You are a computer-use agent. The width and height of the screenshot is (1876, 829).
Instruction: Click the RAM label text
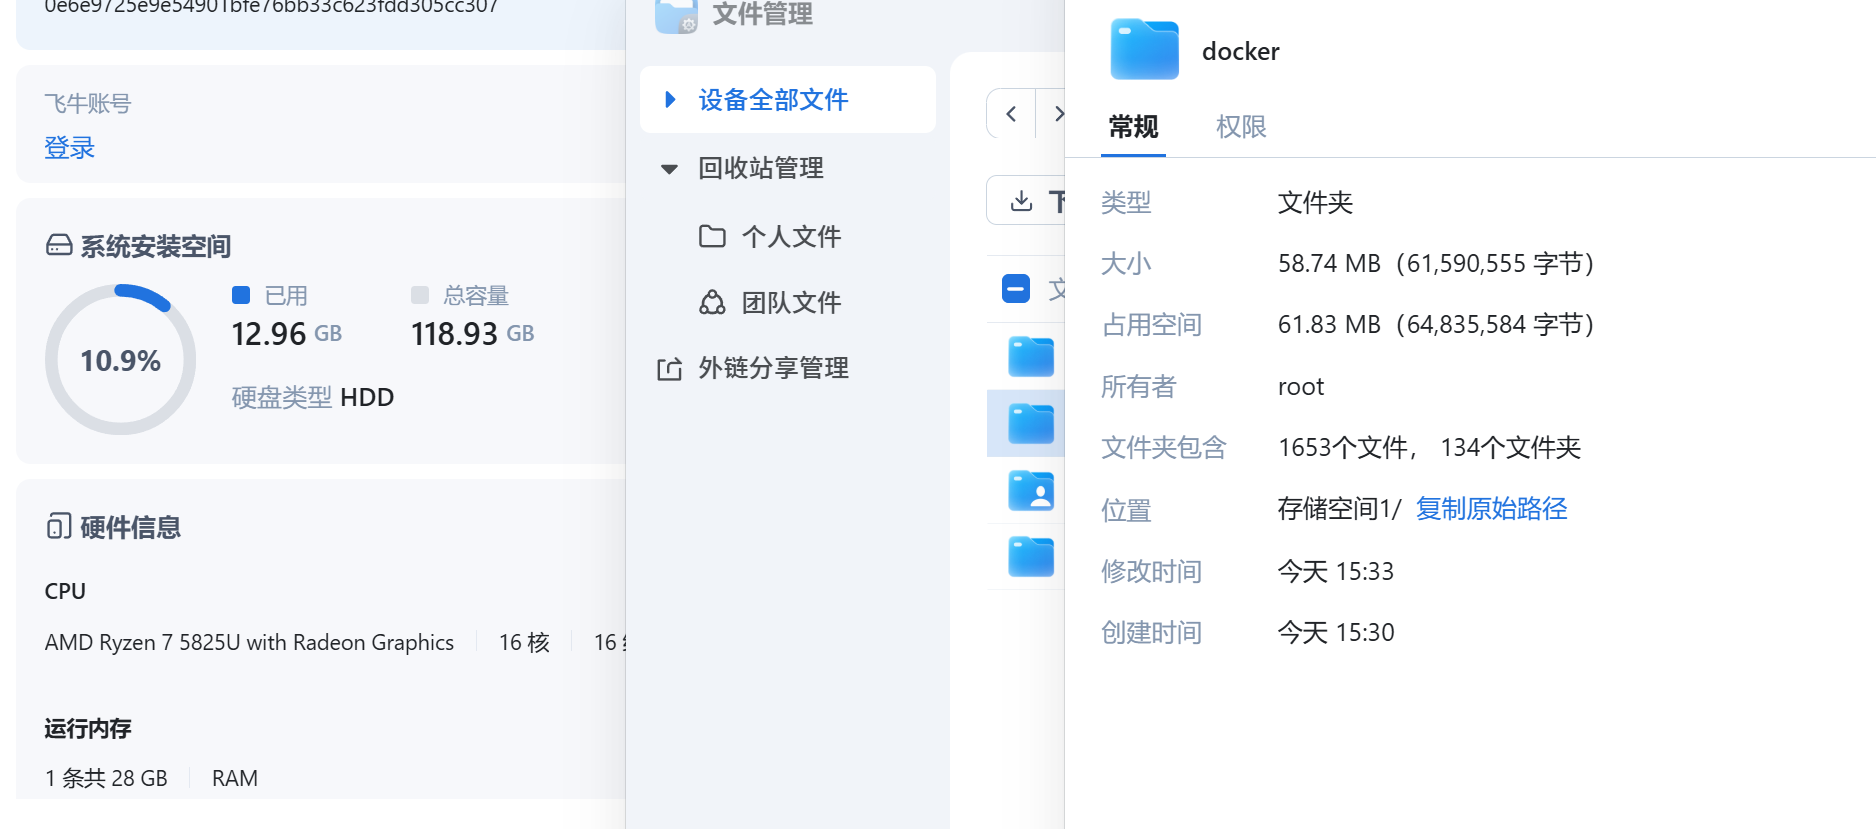(x=235, y=779)
